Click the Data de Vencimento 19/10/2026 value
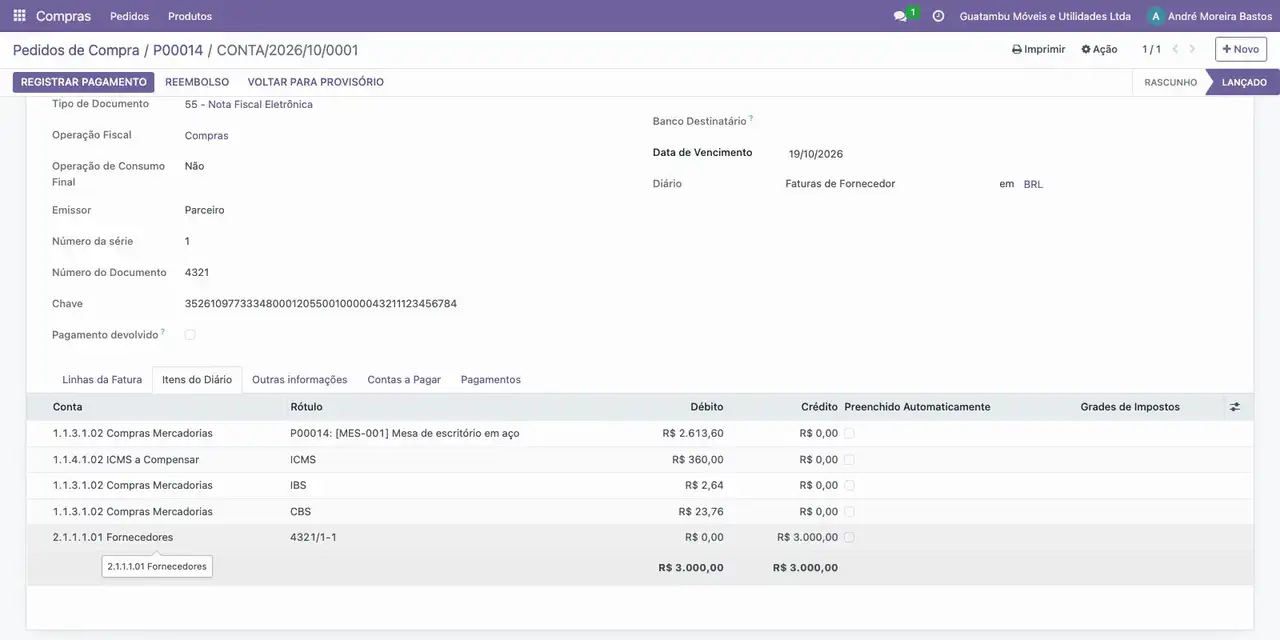The height and width of the screenshot is (640, 1280). coord(816,154)
